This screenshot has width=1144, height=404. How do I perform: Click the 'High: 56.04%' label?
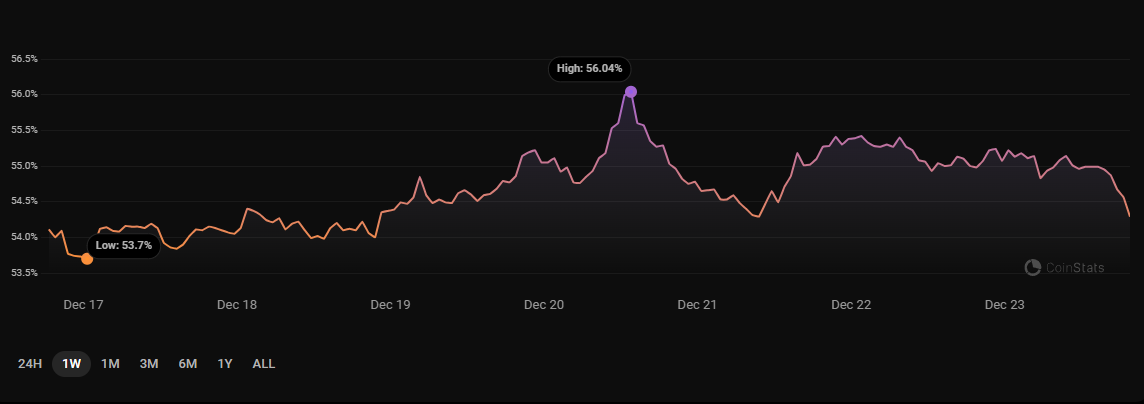coord(590,69)
